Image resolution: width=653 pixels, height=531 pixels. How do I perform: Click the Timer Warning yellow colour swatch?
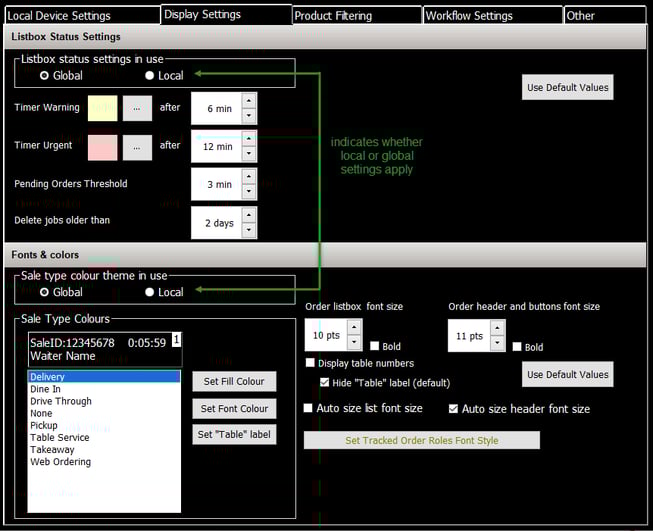tap(102, 108)
